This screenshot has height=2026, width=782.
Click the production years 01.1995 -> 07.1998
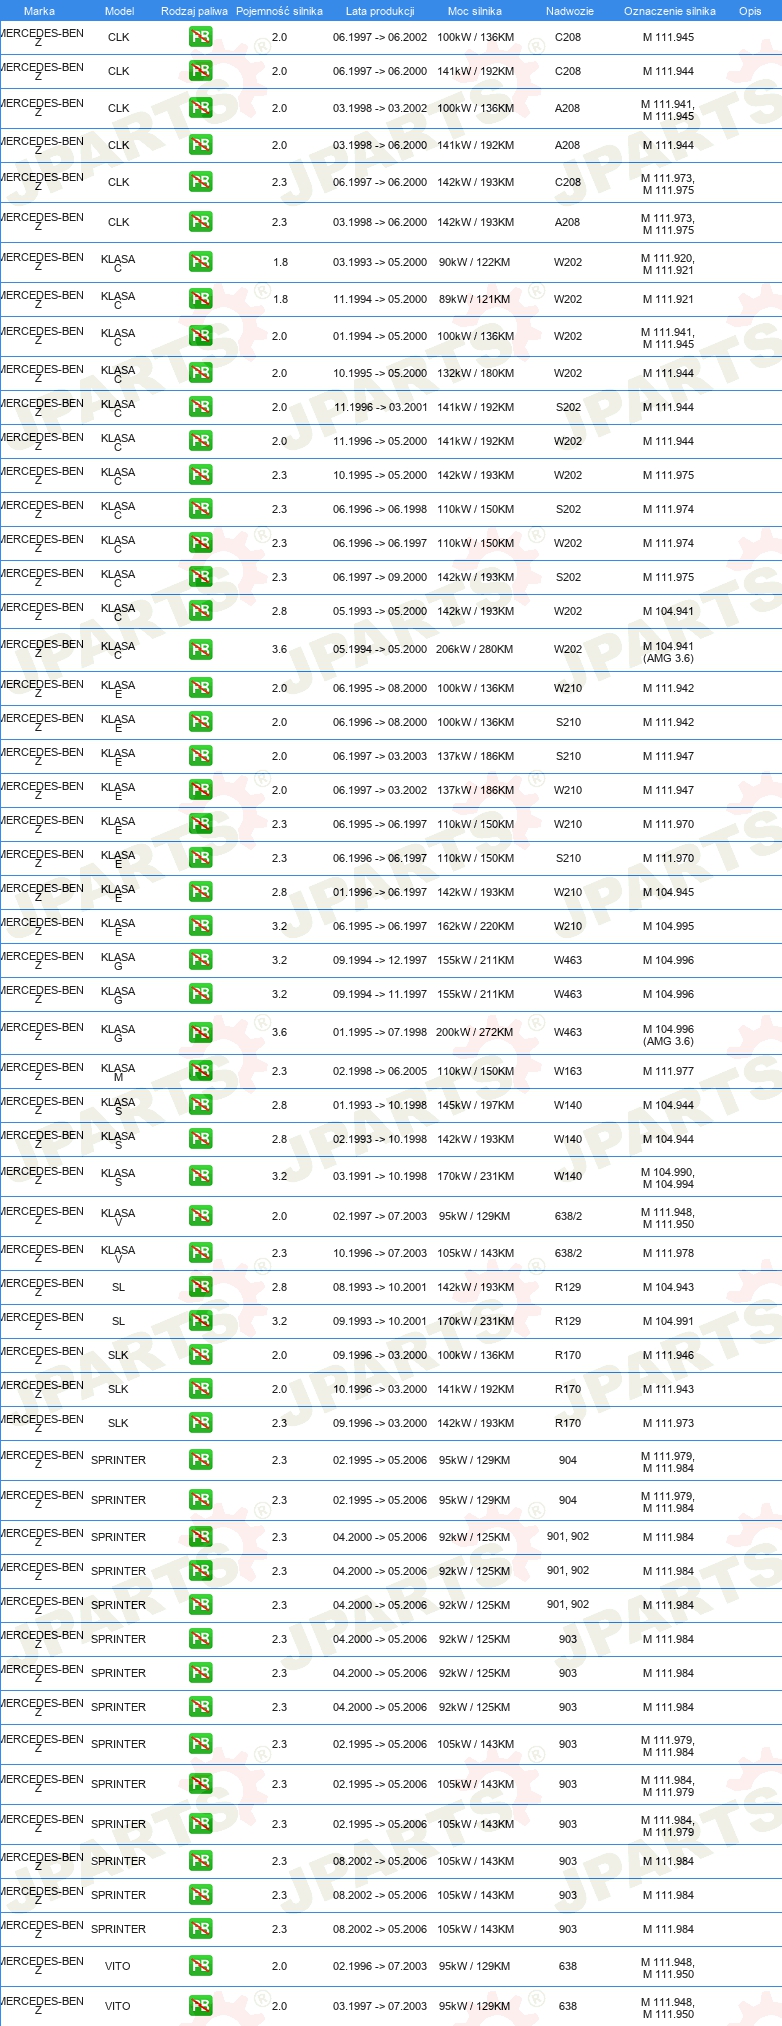tap(380, 1032)
